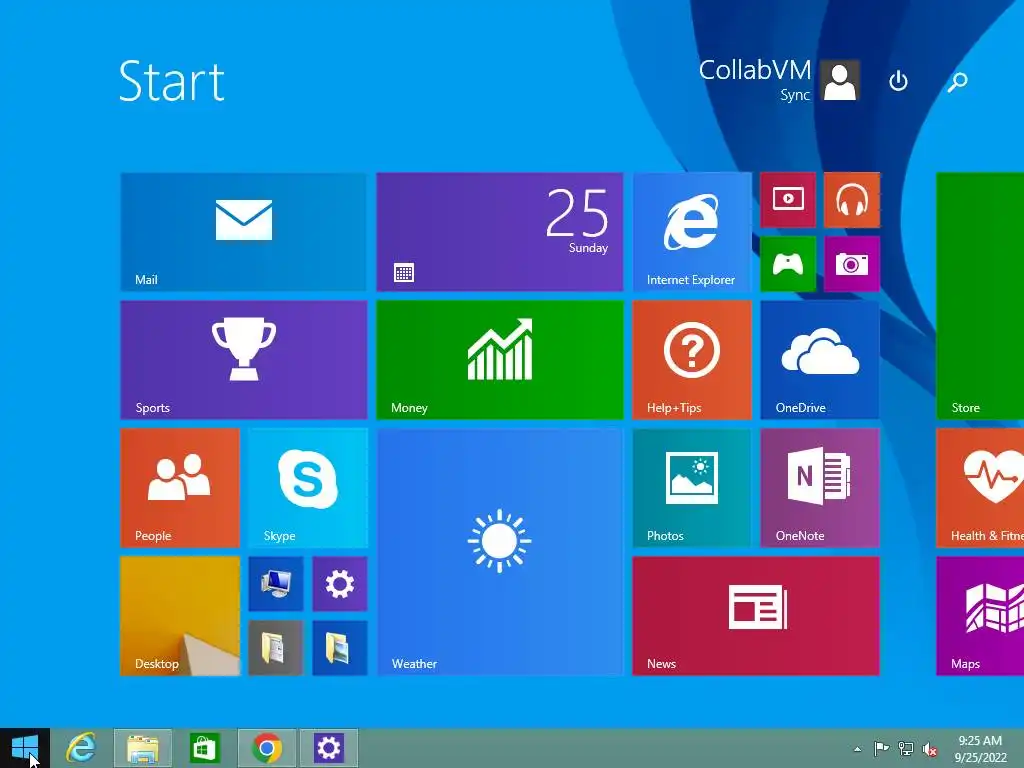
Task: Click the Search magnifier button
Action: [x=957, y=81]
